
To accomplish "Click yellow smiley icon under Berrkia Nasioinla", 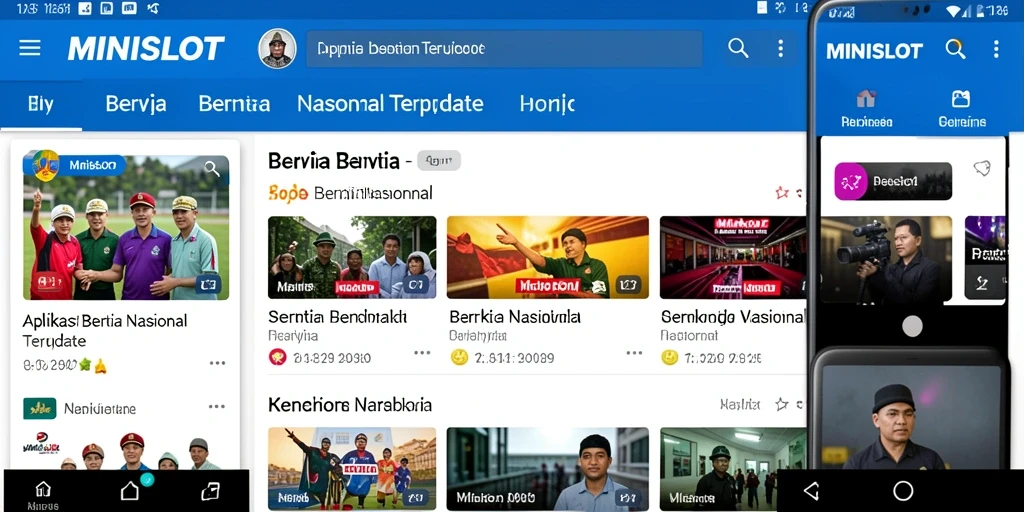I will pyautogui.click(x=460, y=357).
